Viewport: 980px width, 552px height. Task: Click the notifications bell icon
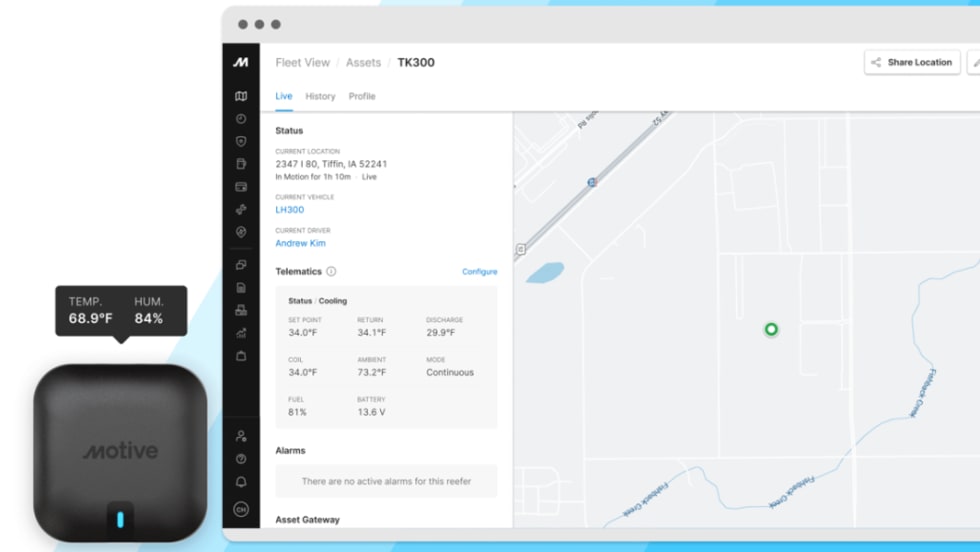[241, 482]
